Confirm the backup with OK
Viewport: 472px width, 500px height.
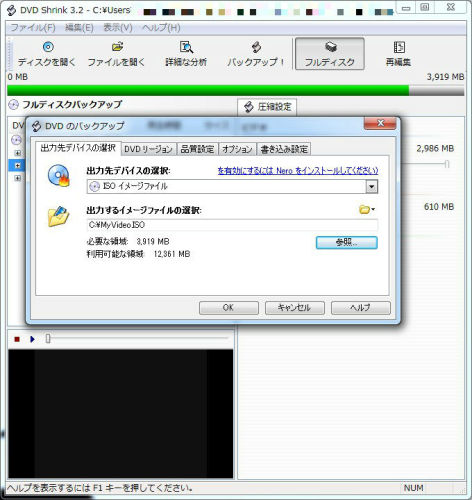pos(229,308)
